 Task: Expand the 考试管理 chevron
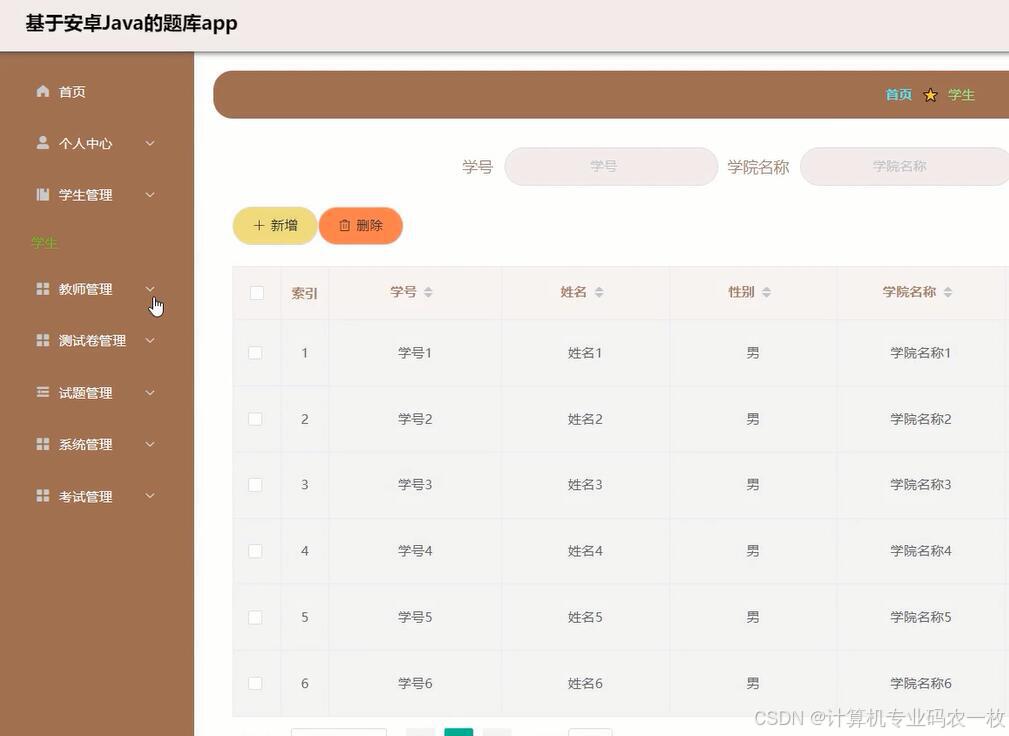150,496
